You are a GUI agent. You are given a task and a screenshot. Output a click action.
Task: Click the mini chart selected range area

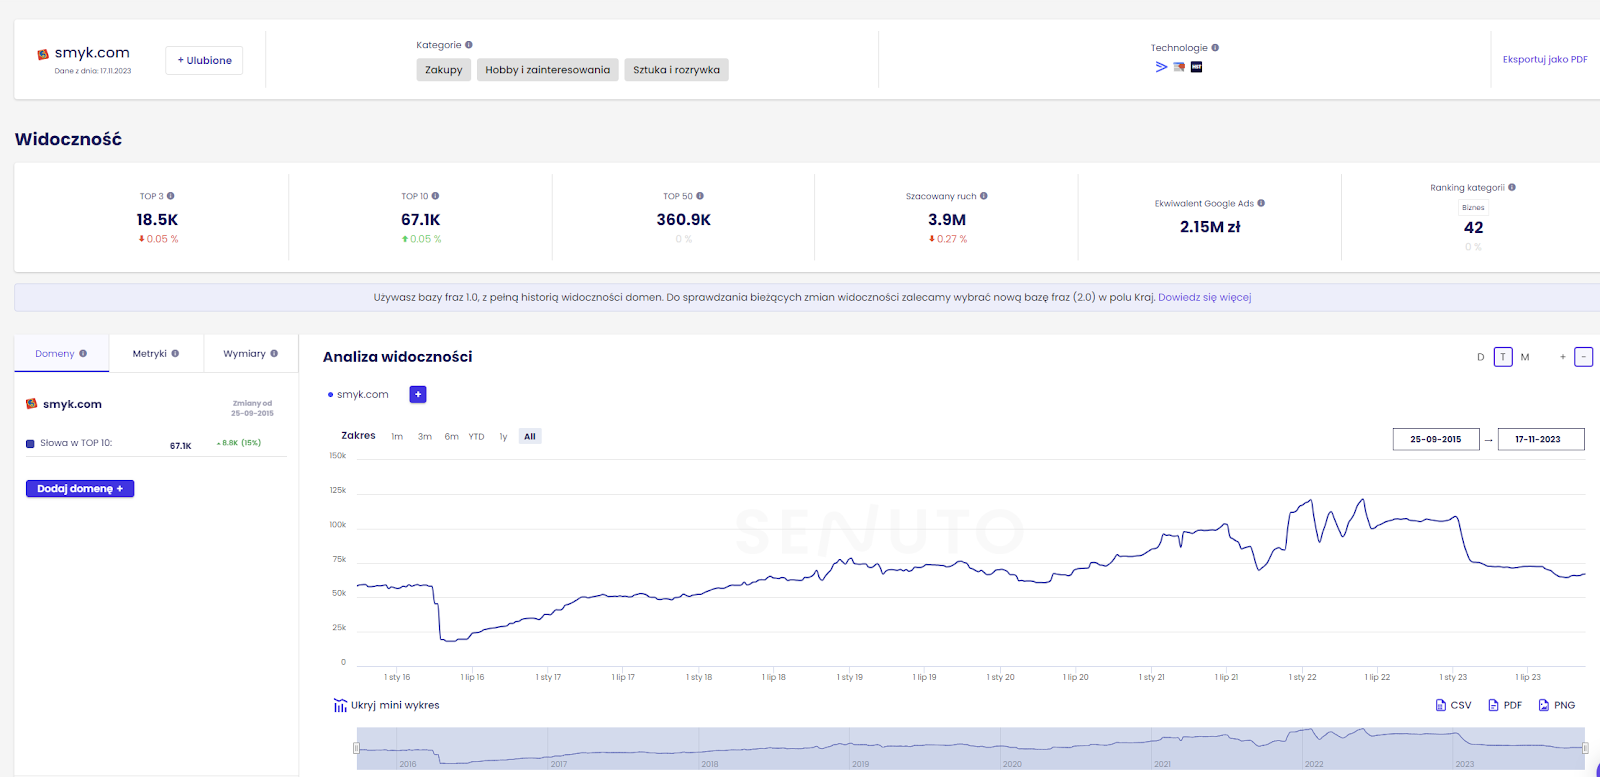coord(971,748)
